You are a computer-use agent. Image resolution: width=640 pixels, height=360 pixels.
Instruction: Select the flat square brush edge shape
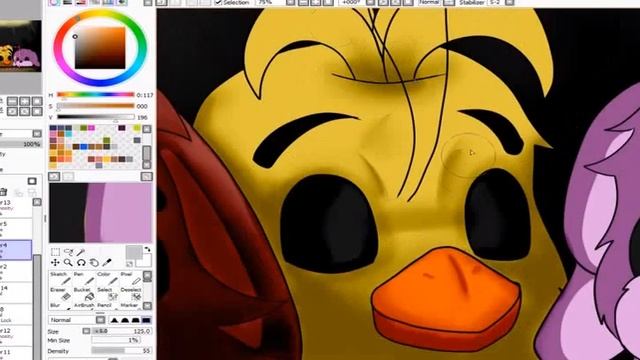click(x=146, y=320)
